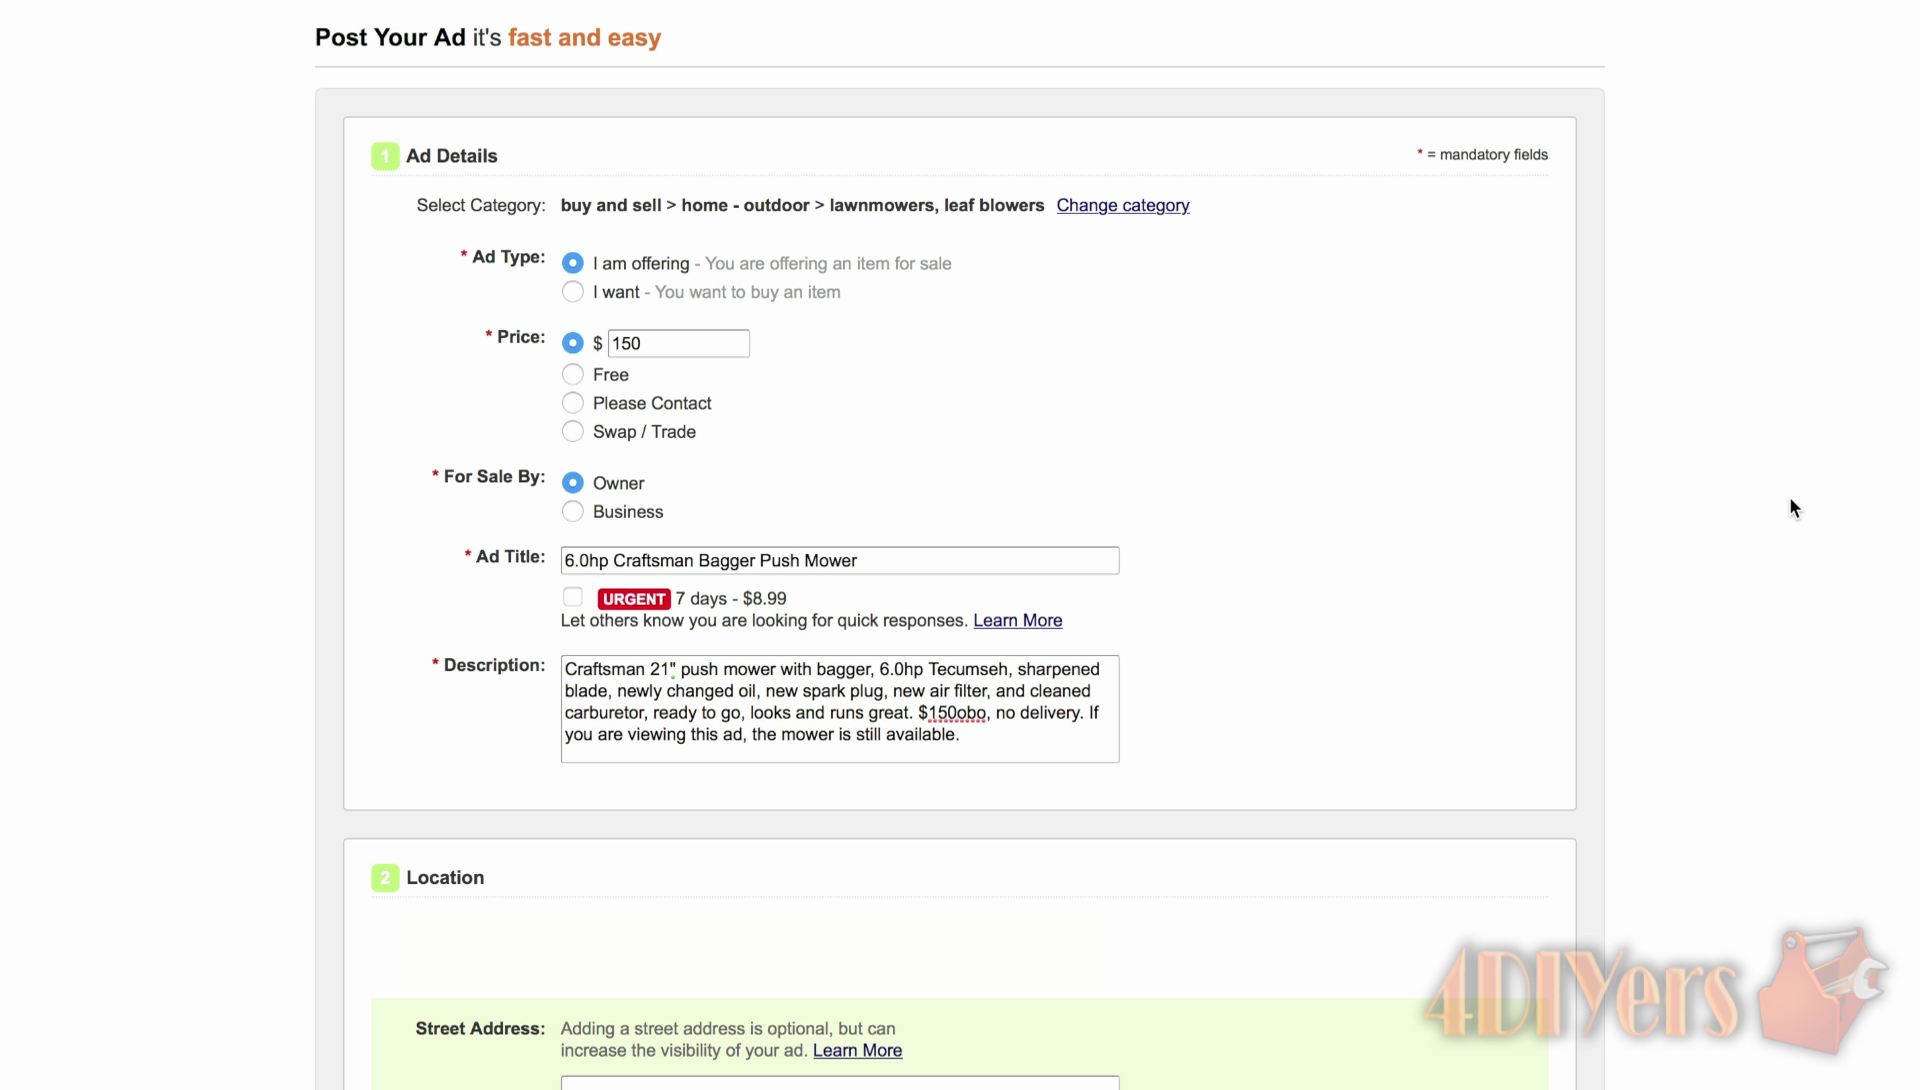Select Owner under For Sale By
The width and height of the screenshot is (1920, 1090).
pos(572,483)
